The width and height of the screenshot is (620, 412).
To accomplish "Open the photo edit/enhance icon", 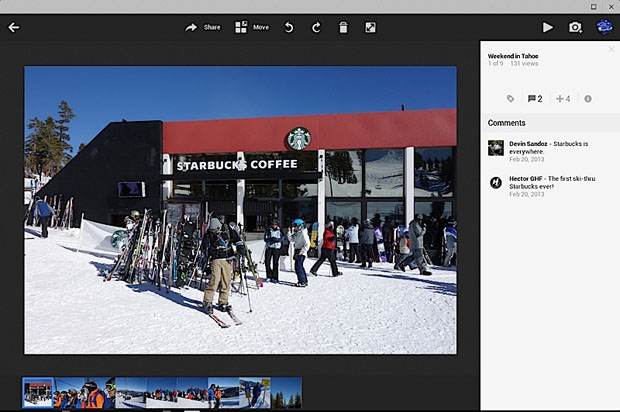I will (370, 27).
